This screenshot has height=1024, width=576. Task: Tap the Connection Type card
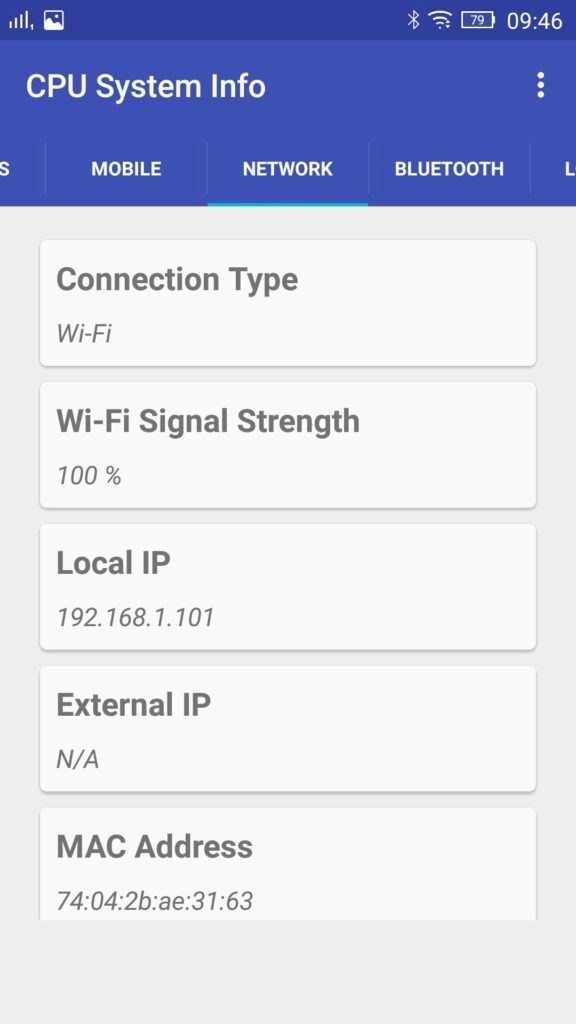point(288,303)
